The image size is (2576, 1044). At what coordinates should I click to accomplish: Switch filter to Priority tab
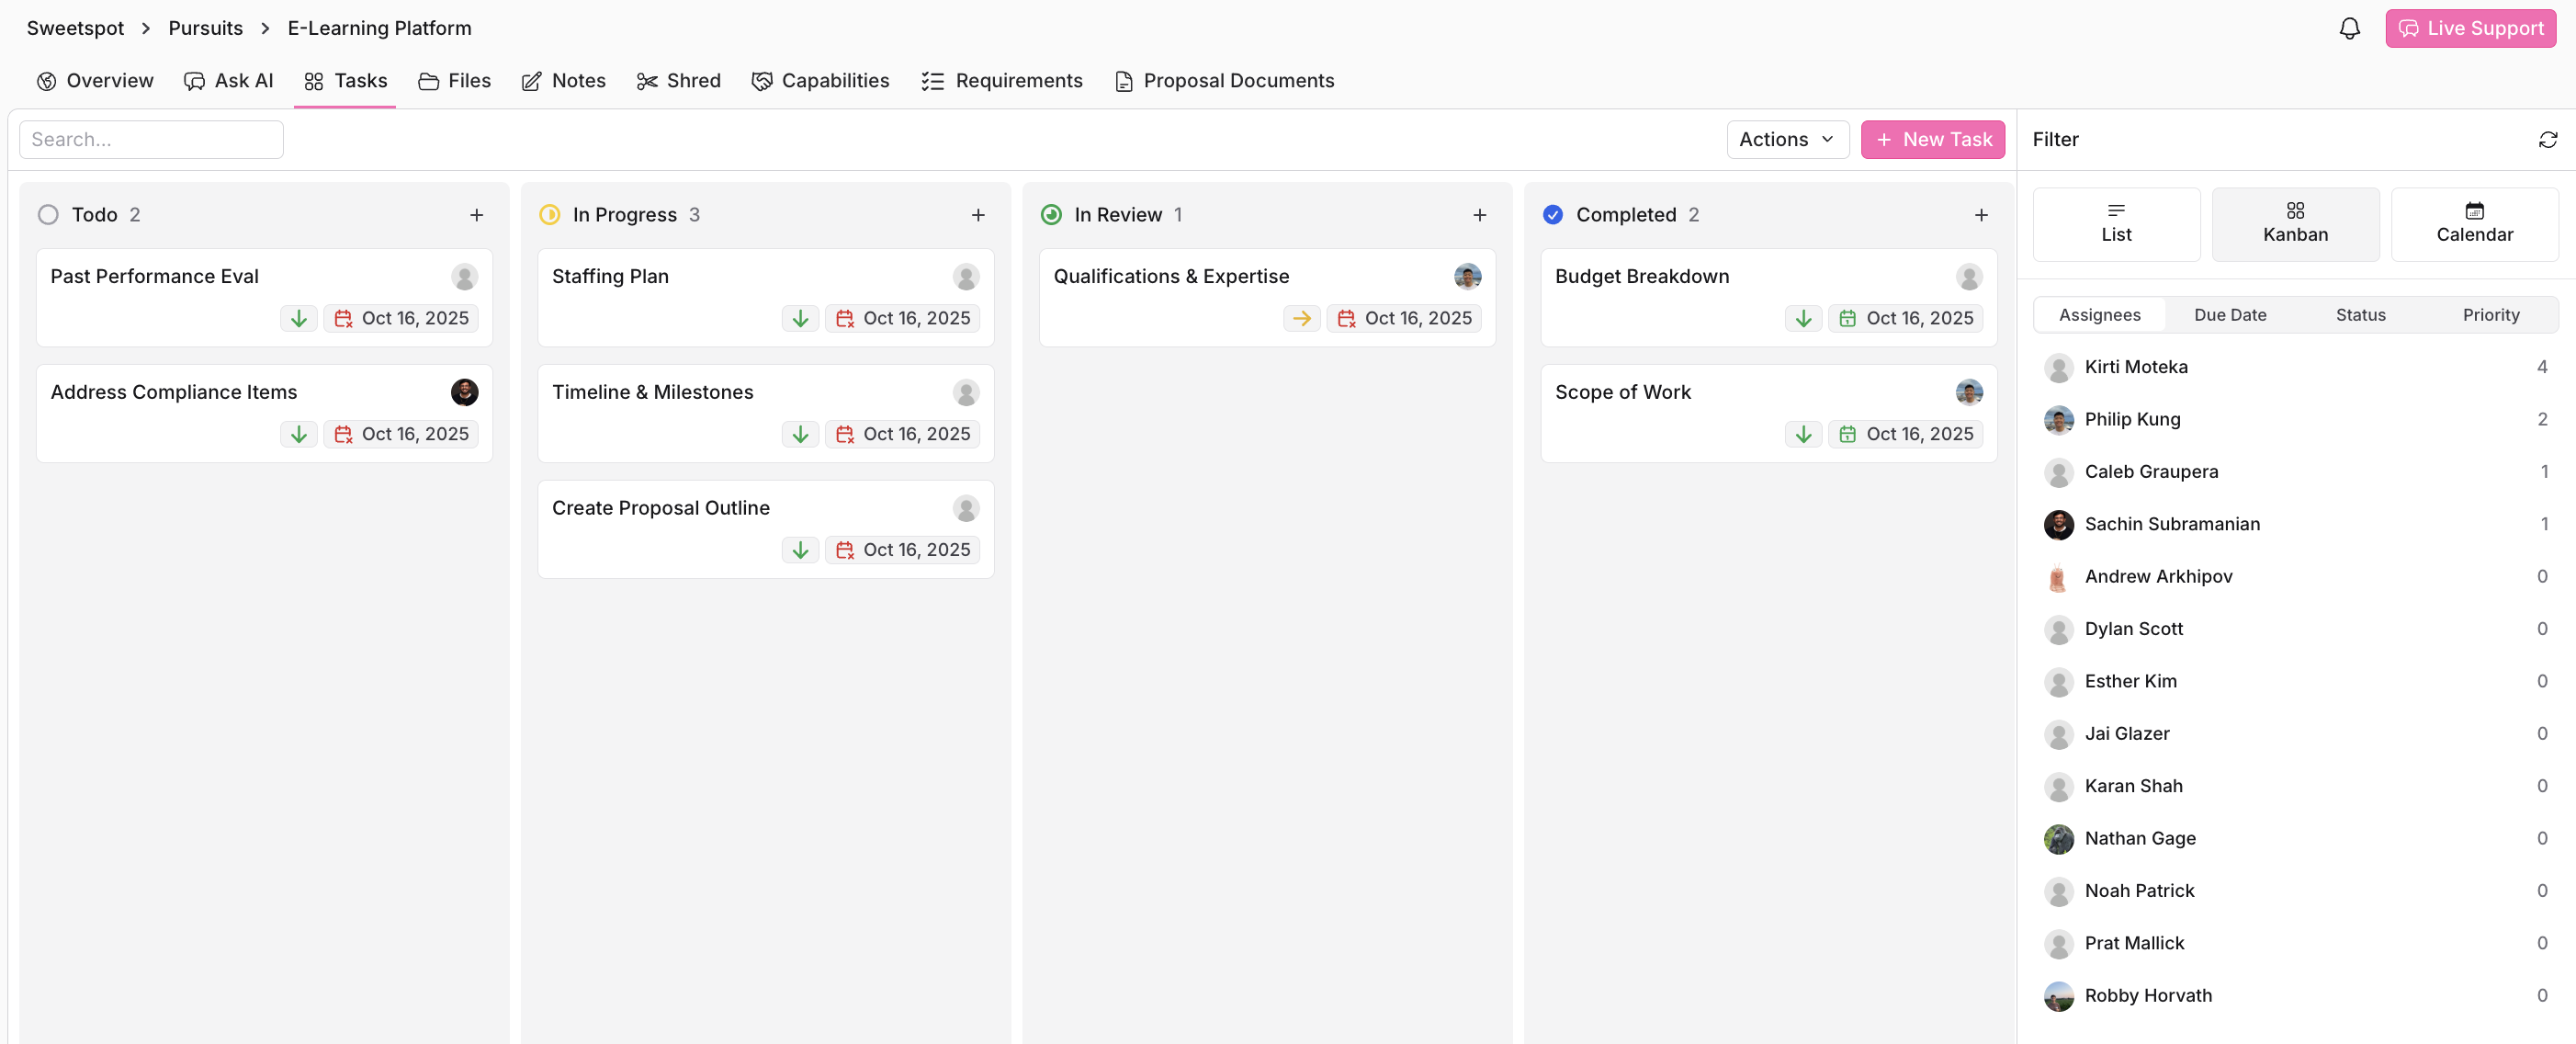2490,315
